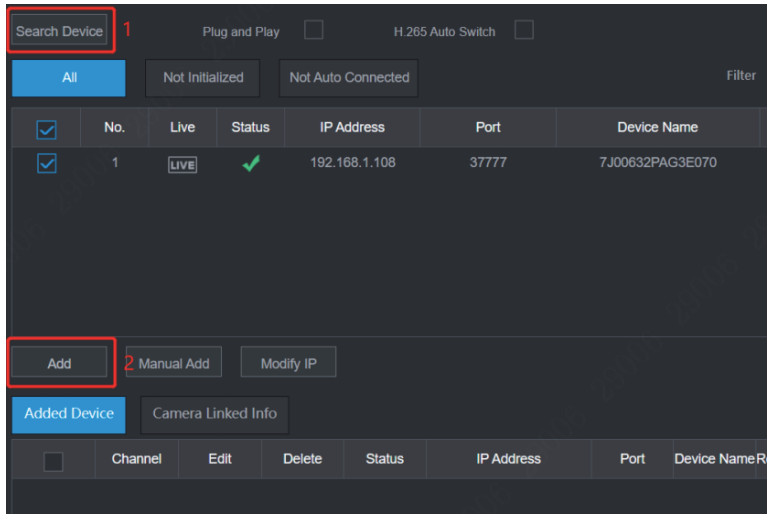Select IP address 192.168.1.108 cell
The width and height of the screenshot is (773, 521).
(352, 163)
